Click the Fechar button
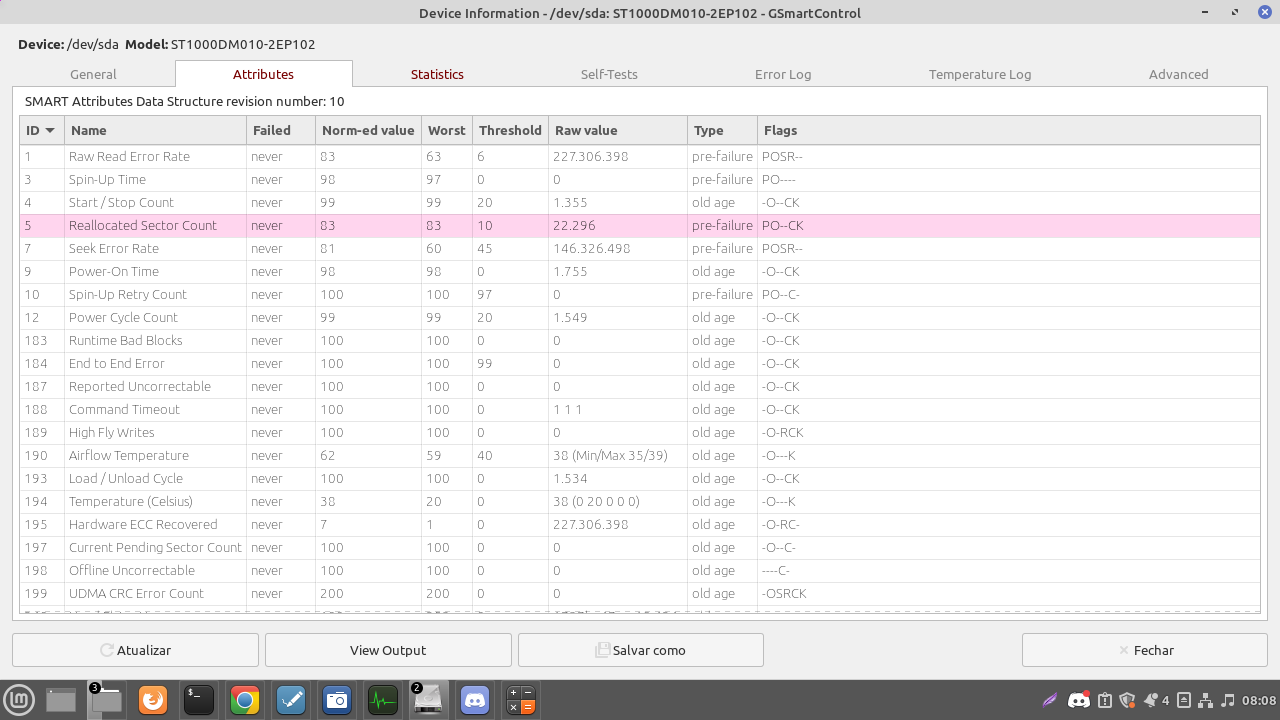The image size is (1280, 720). click(x=1144, y=650)
